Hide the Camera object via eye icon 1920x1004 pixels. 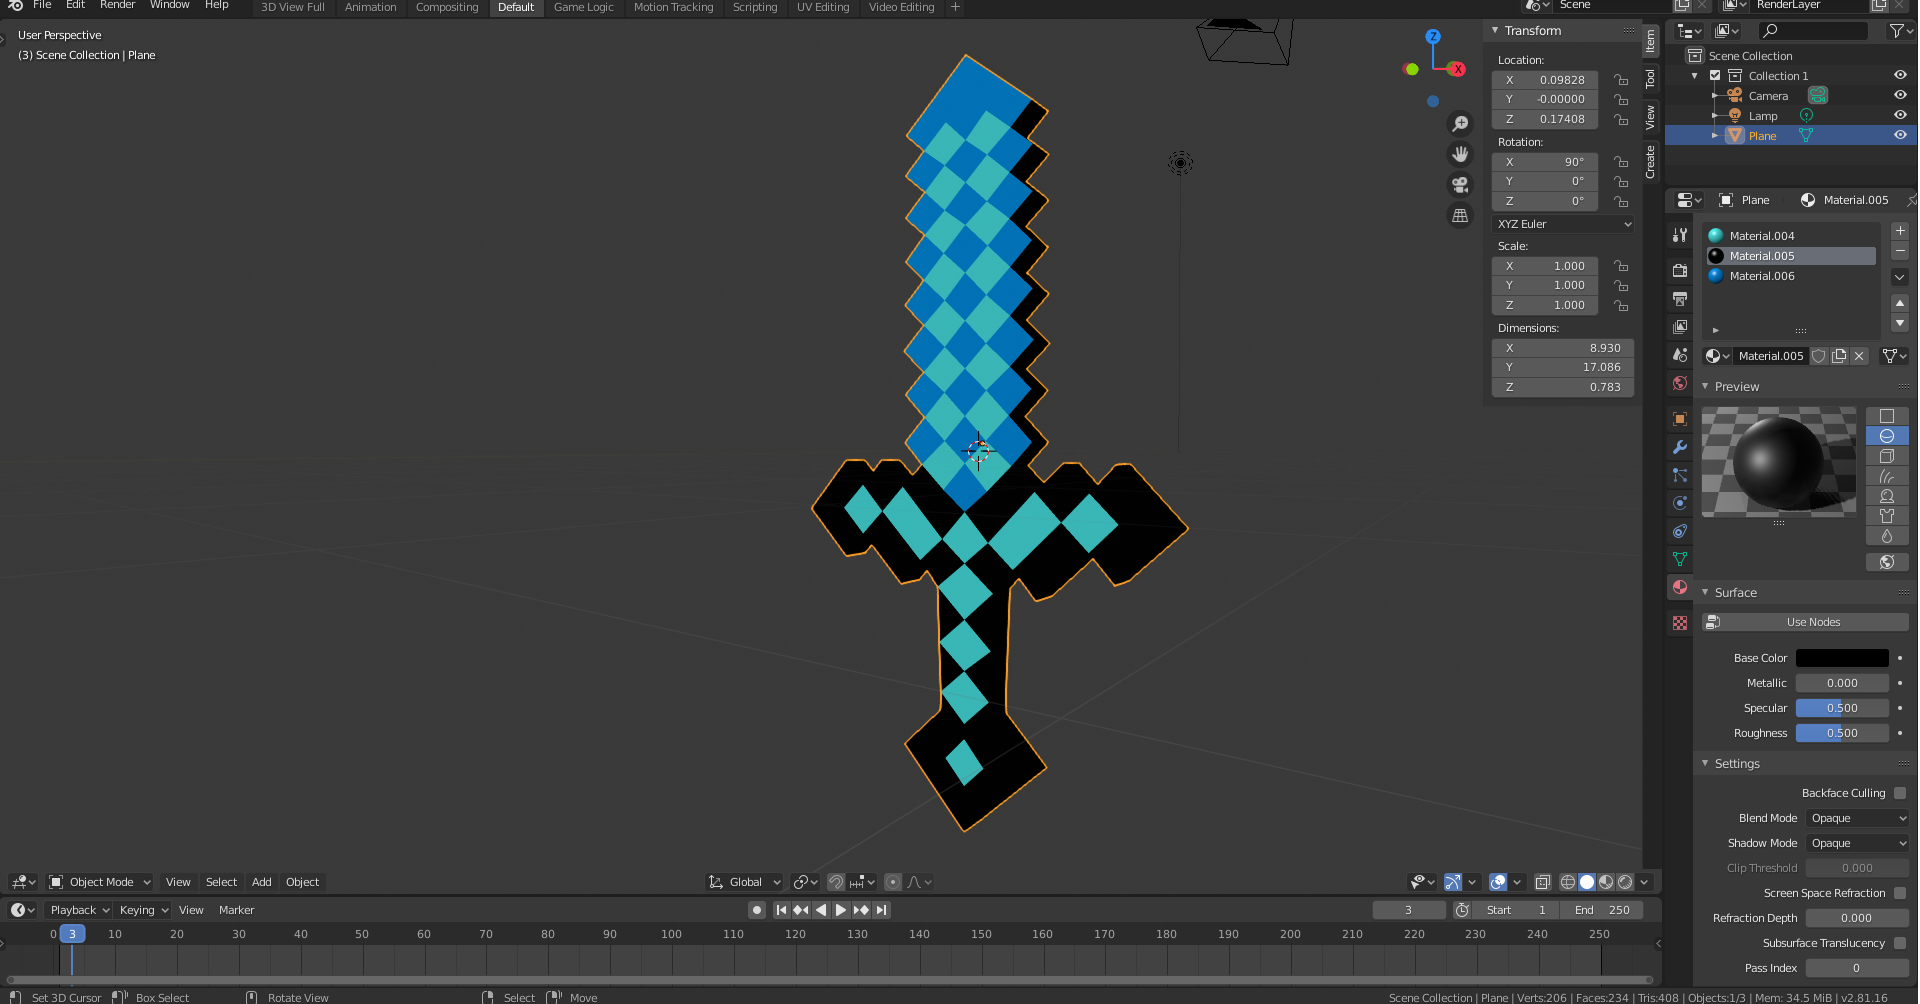click(x=1900, y=96)
